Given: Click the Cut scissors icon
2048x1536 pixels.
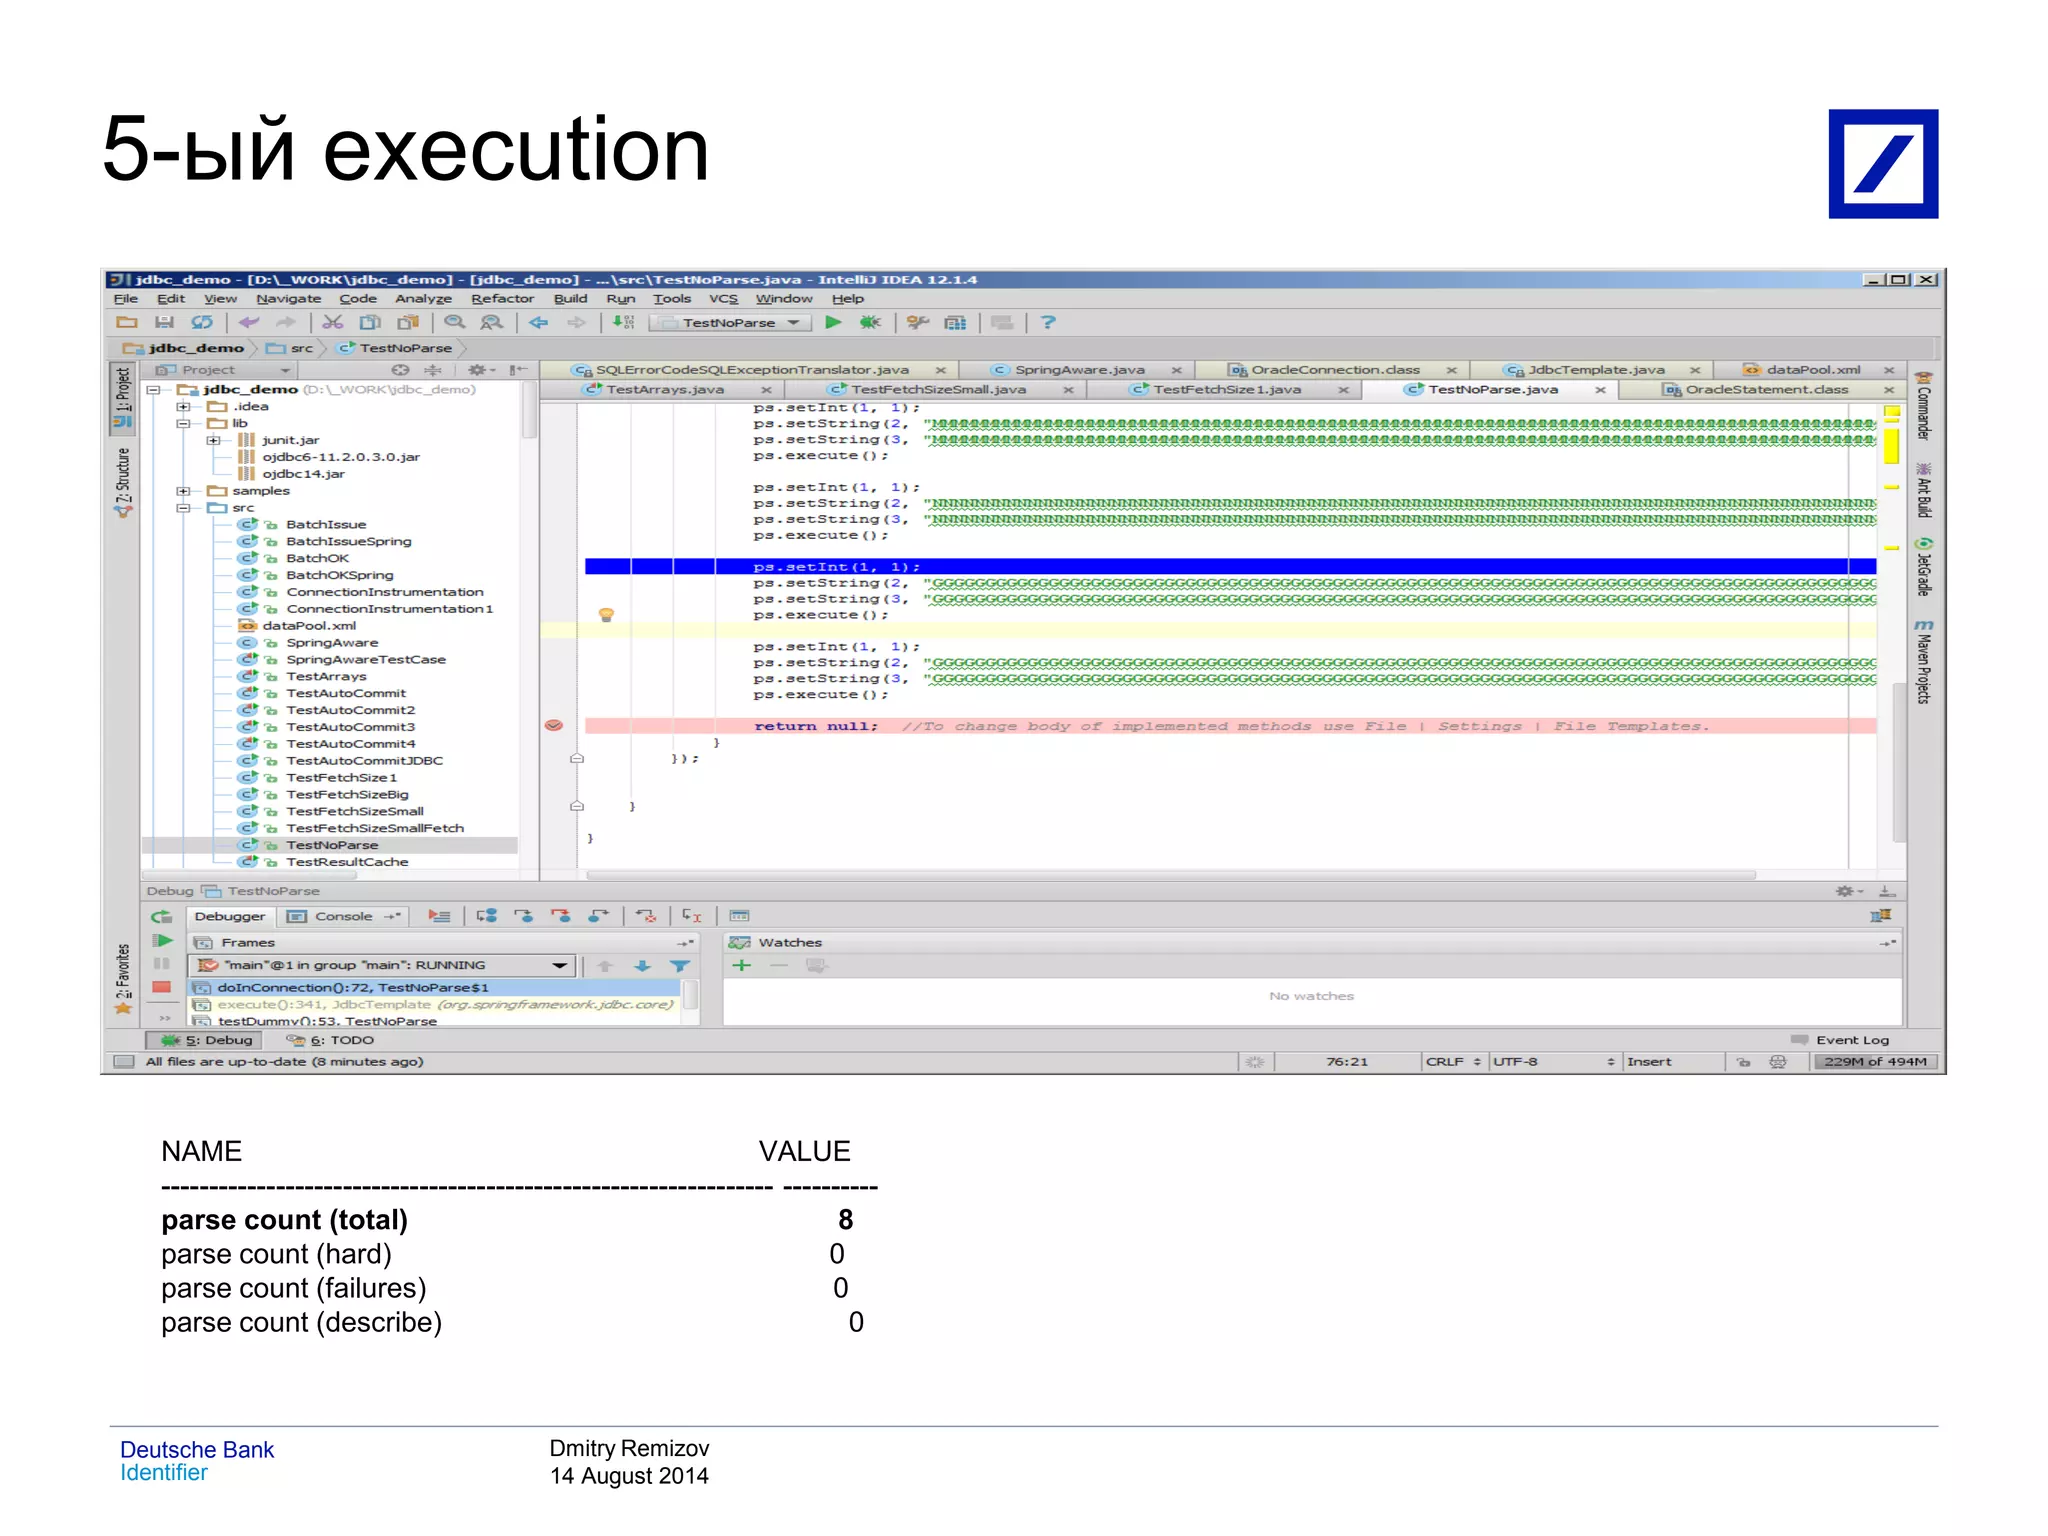Looking at the screenshot, I should tap(333, 322).
